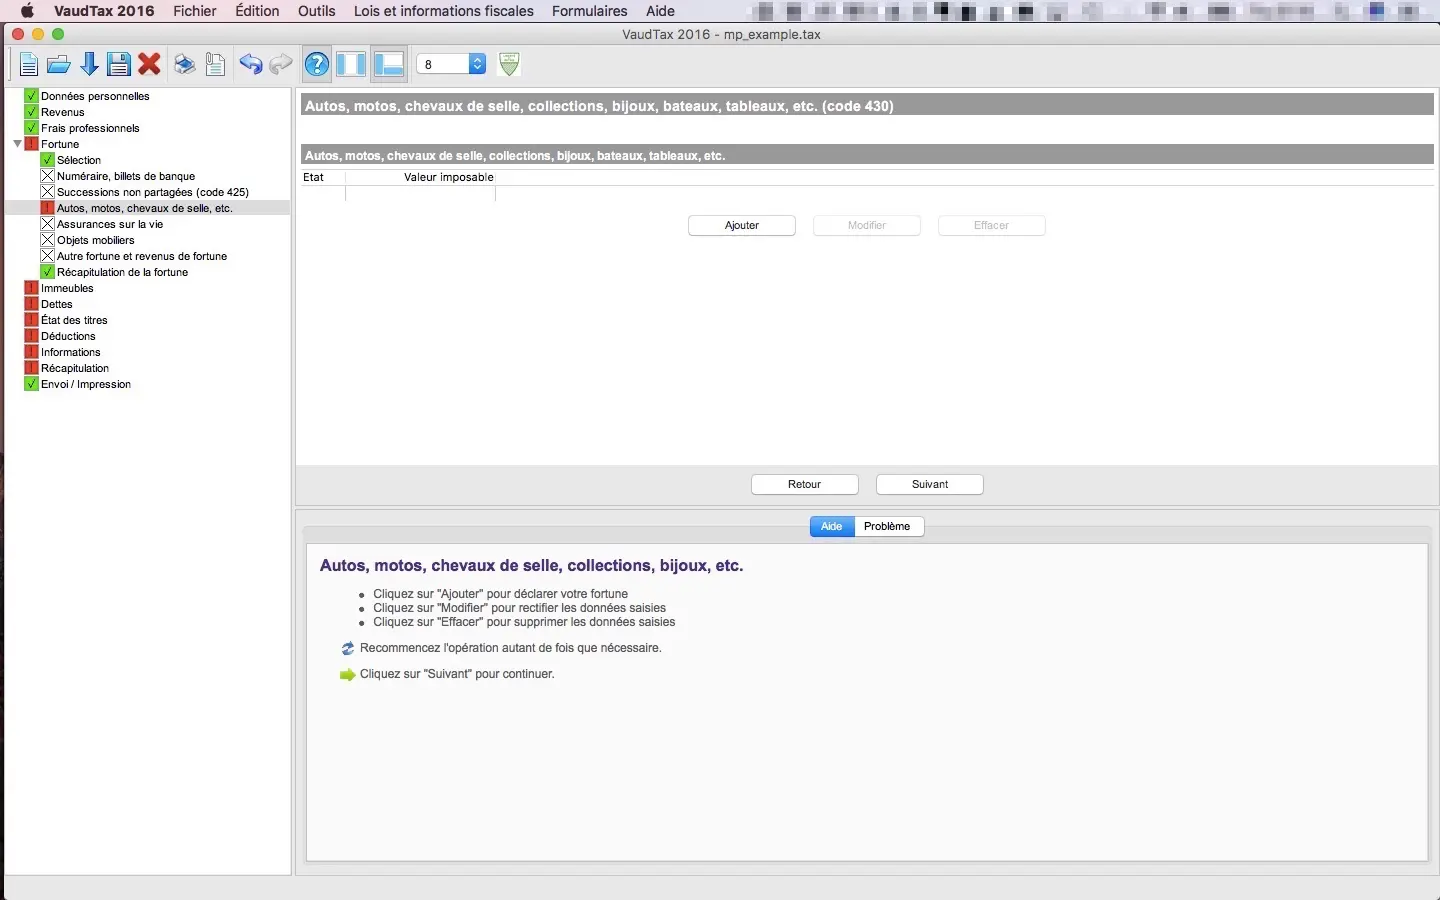
Task: Open the Formulaires menu
Action: click(x=590, y=11)
